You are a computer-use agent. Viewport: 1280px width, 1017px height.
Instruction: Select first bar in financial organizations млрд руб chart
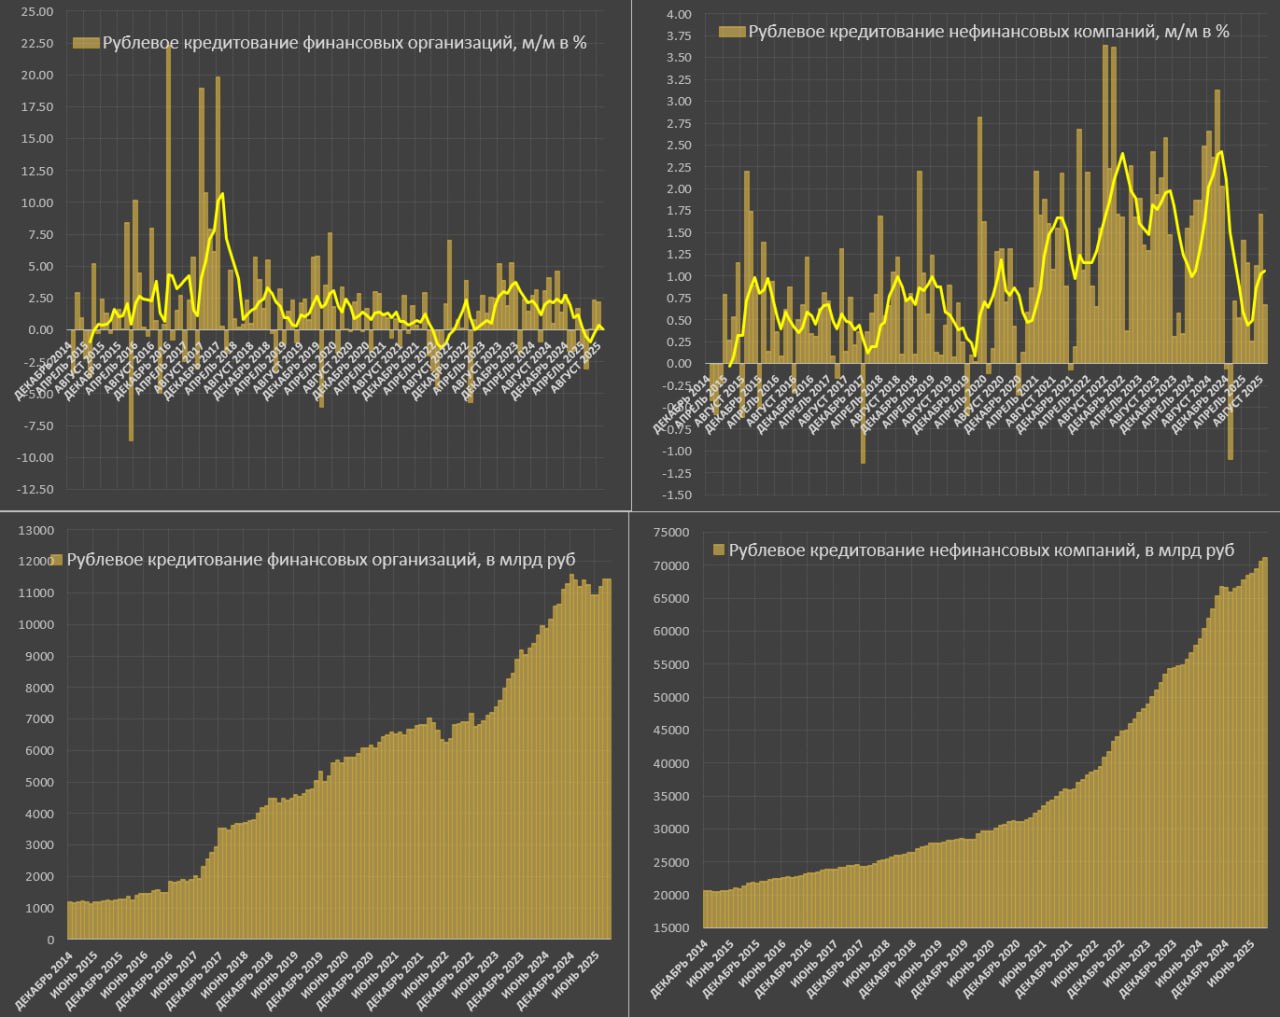coord(70,920)
